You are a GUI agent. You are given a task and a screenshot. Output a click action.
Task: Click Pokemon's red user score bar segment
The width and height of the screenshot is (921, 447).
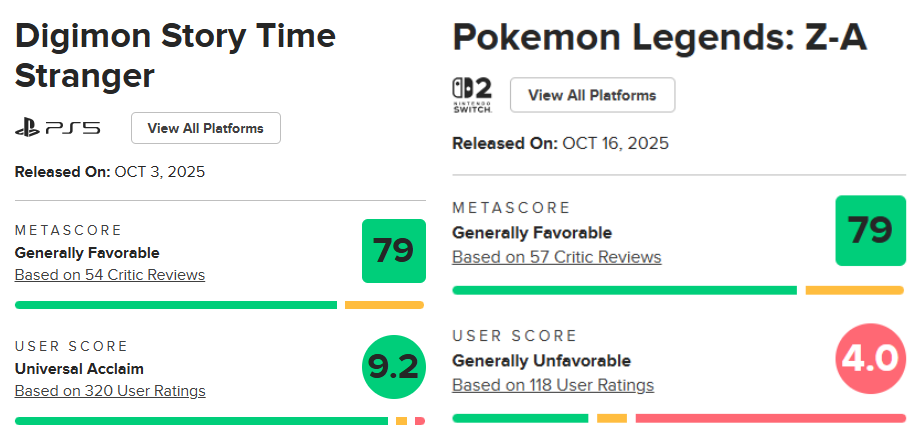(x=769, y=418)
